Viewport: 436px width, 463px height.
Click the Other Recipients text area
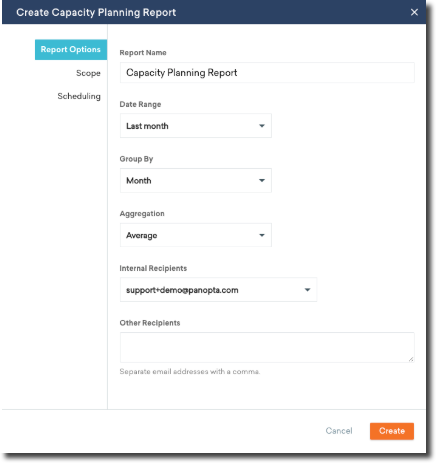[x=267, y=347]
